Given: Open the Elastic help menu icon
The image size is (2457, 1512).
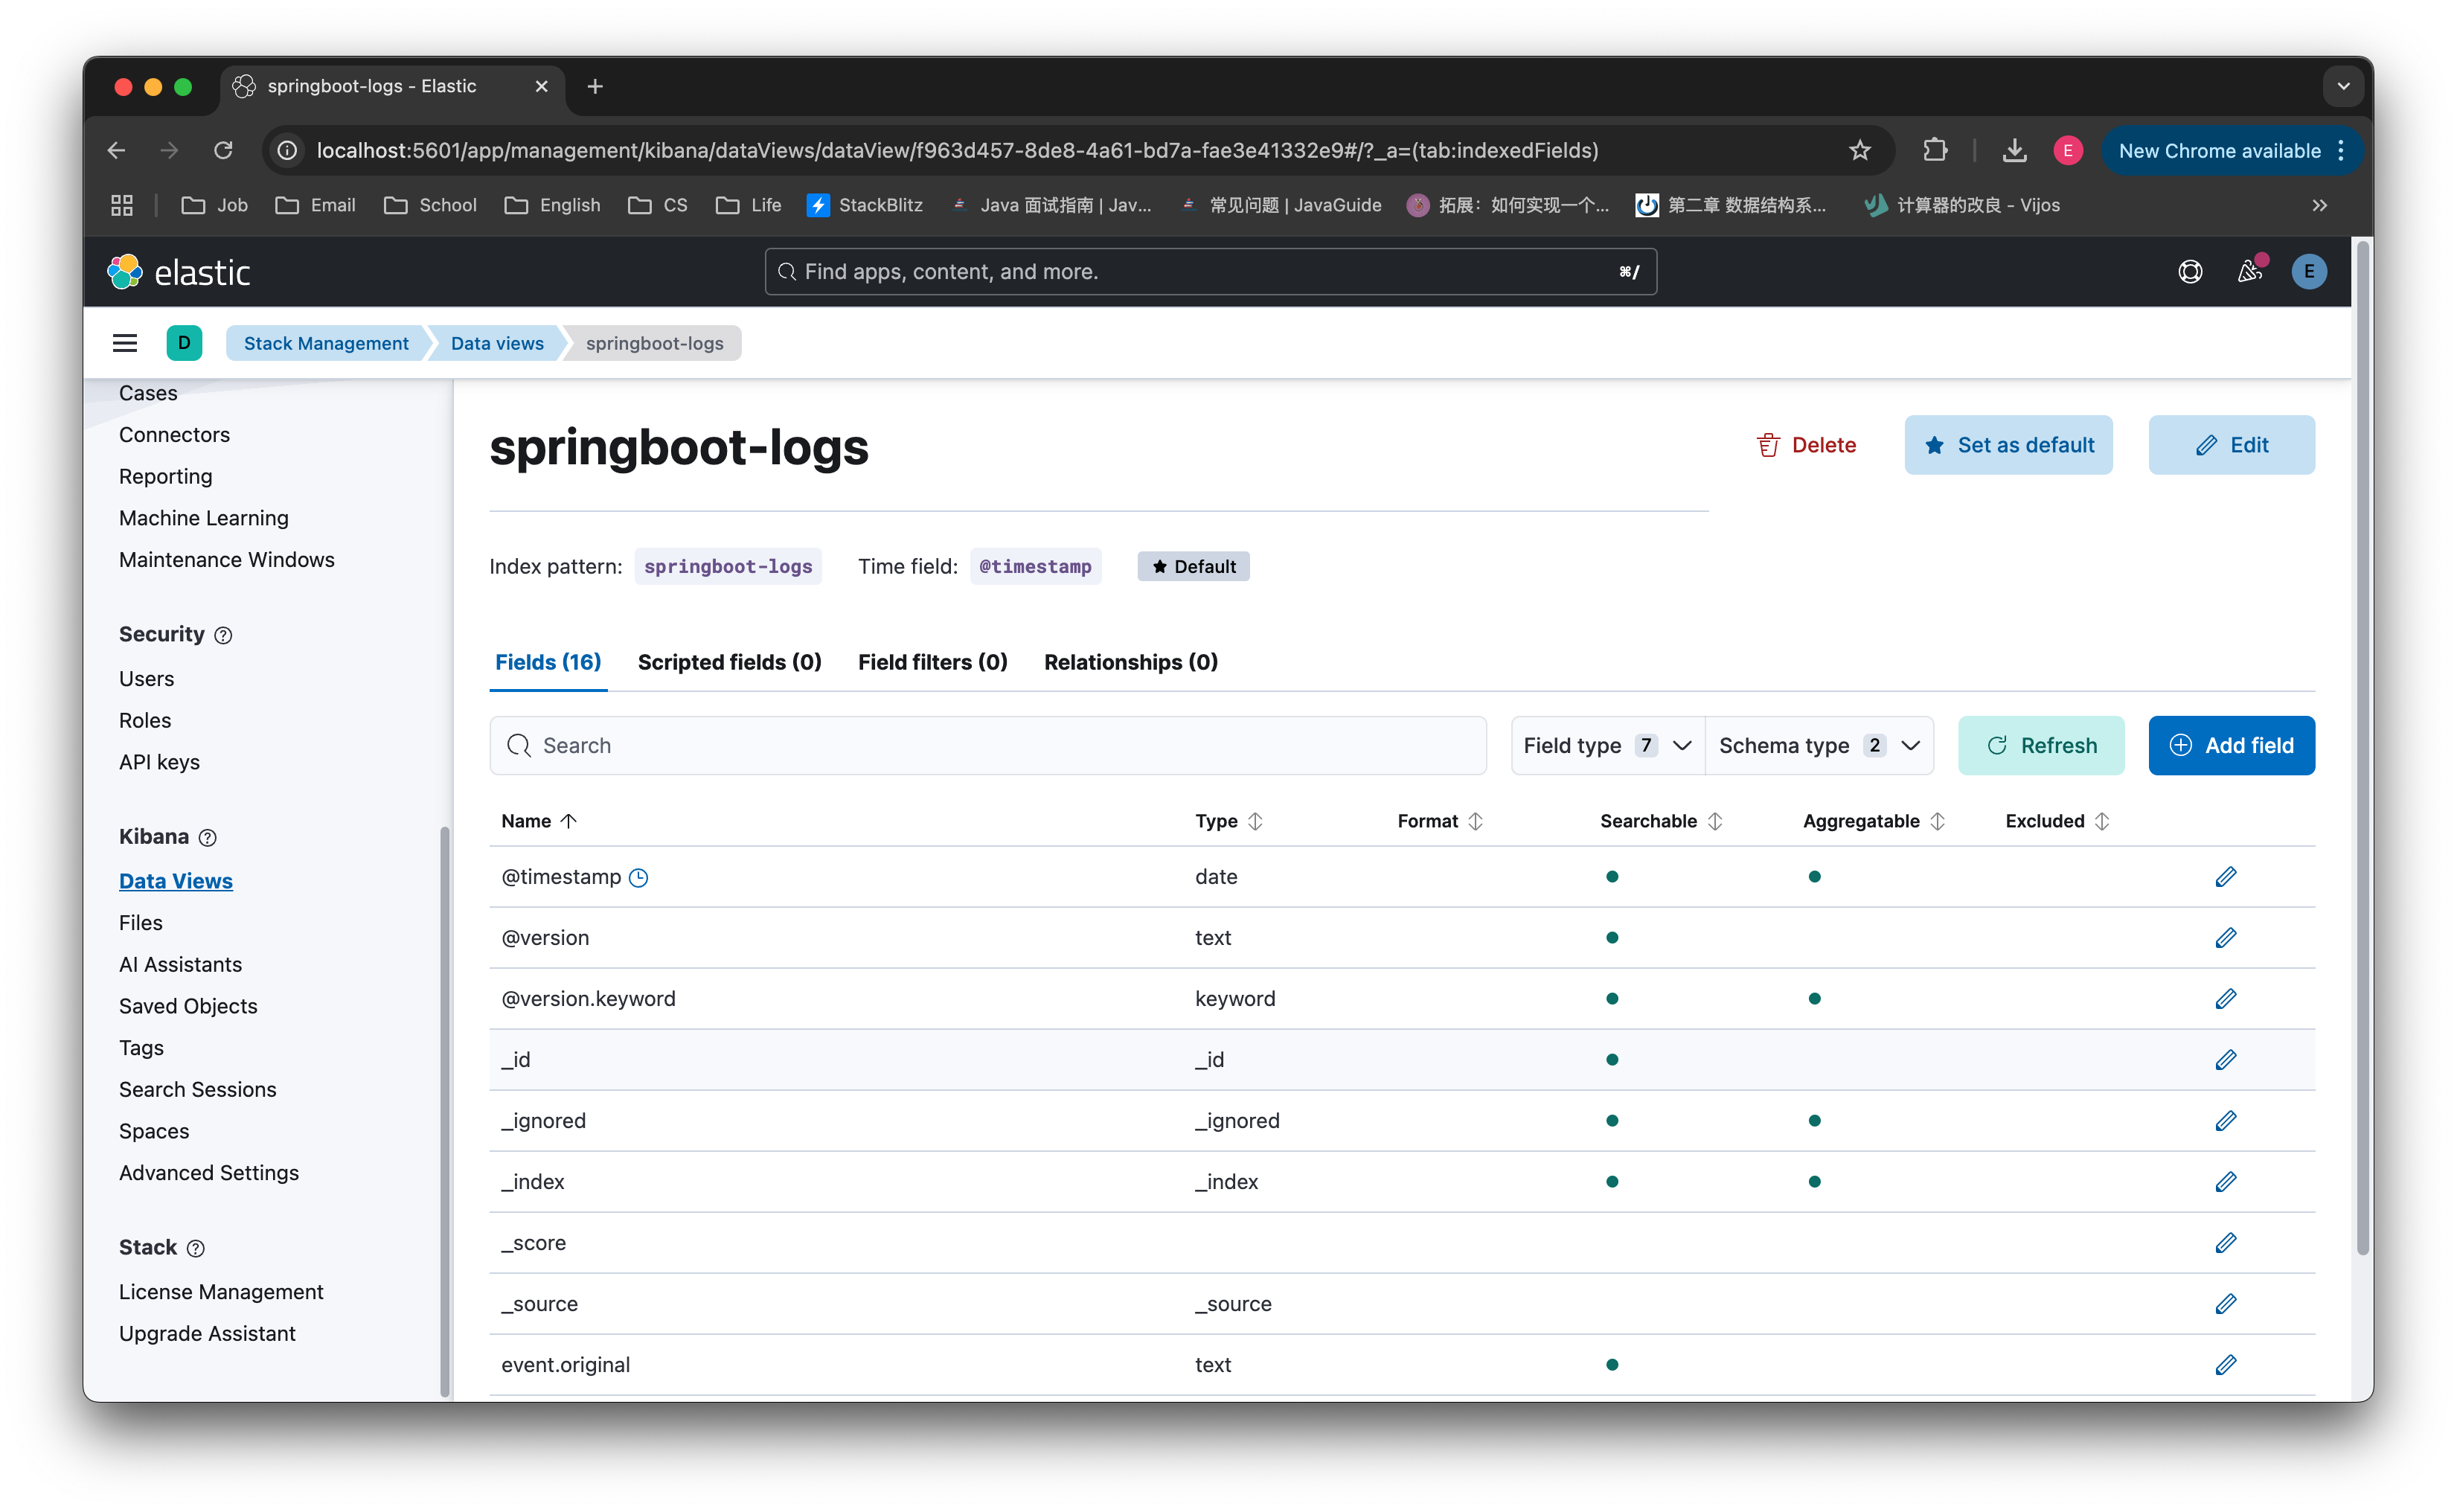Looking at the screenshot, I should 2190,272.
